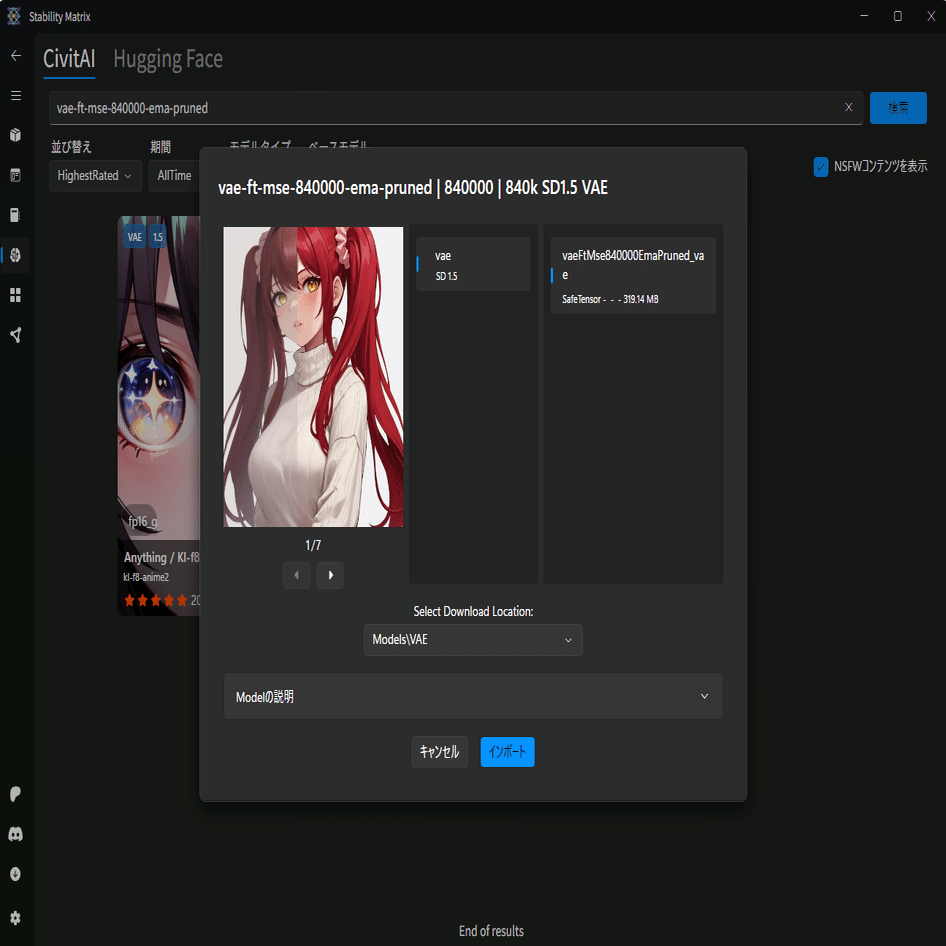The image size is (946, 946).
Task: Click the VAE badge on model card
Action: [x=135, y=237]
